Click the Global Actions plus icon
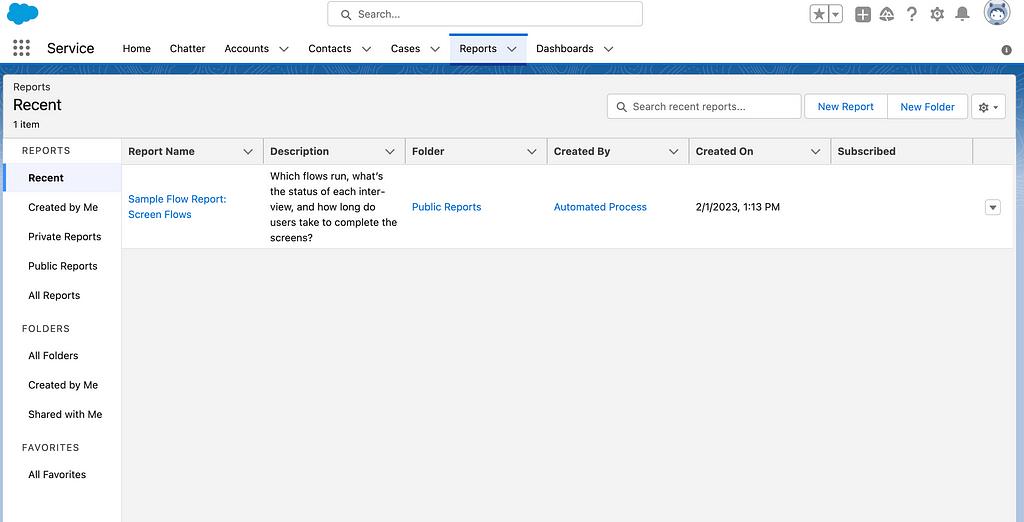The width and height of the screenshot is (1024, 522). (862, 14)
